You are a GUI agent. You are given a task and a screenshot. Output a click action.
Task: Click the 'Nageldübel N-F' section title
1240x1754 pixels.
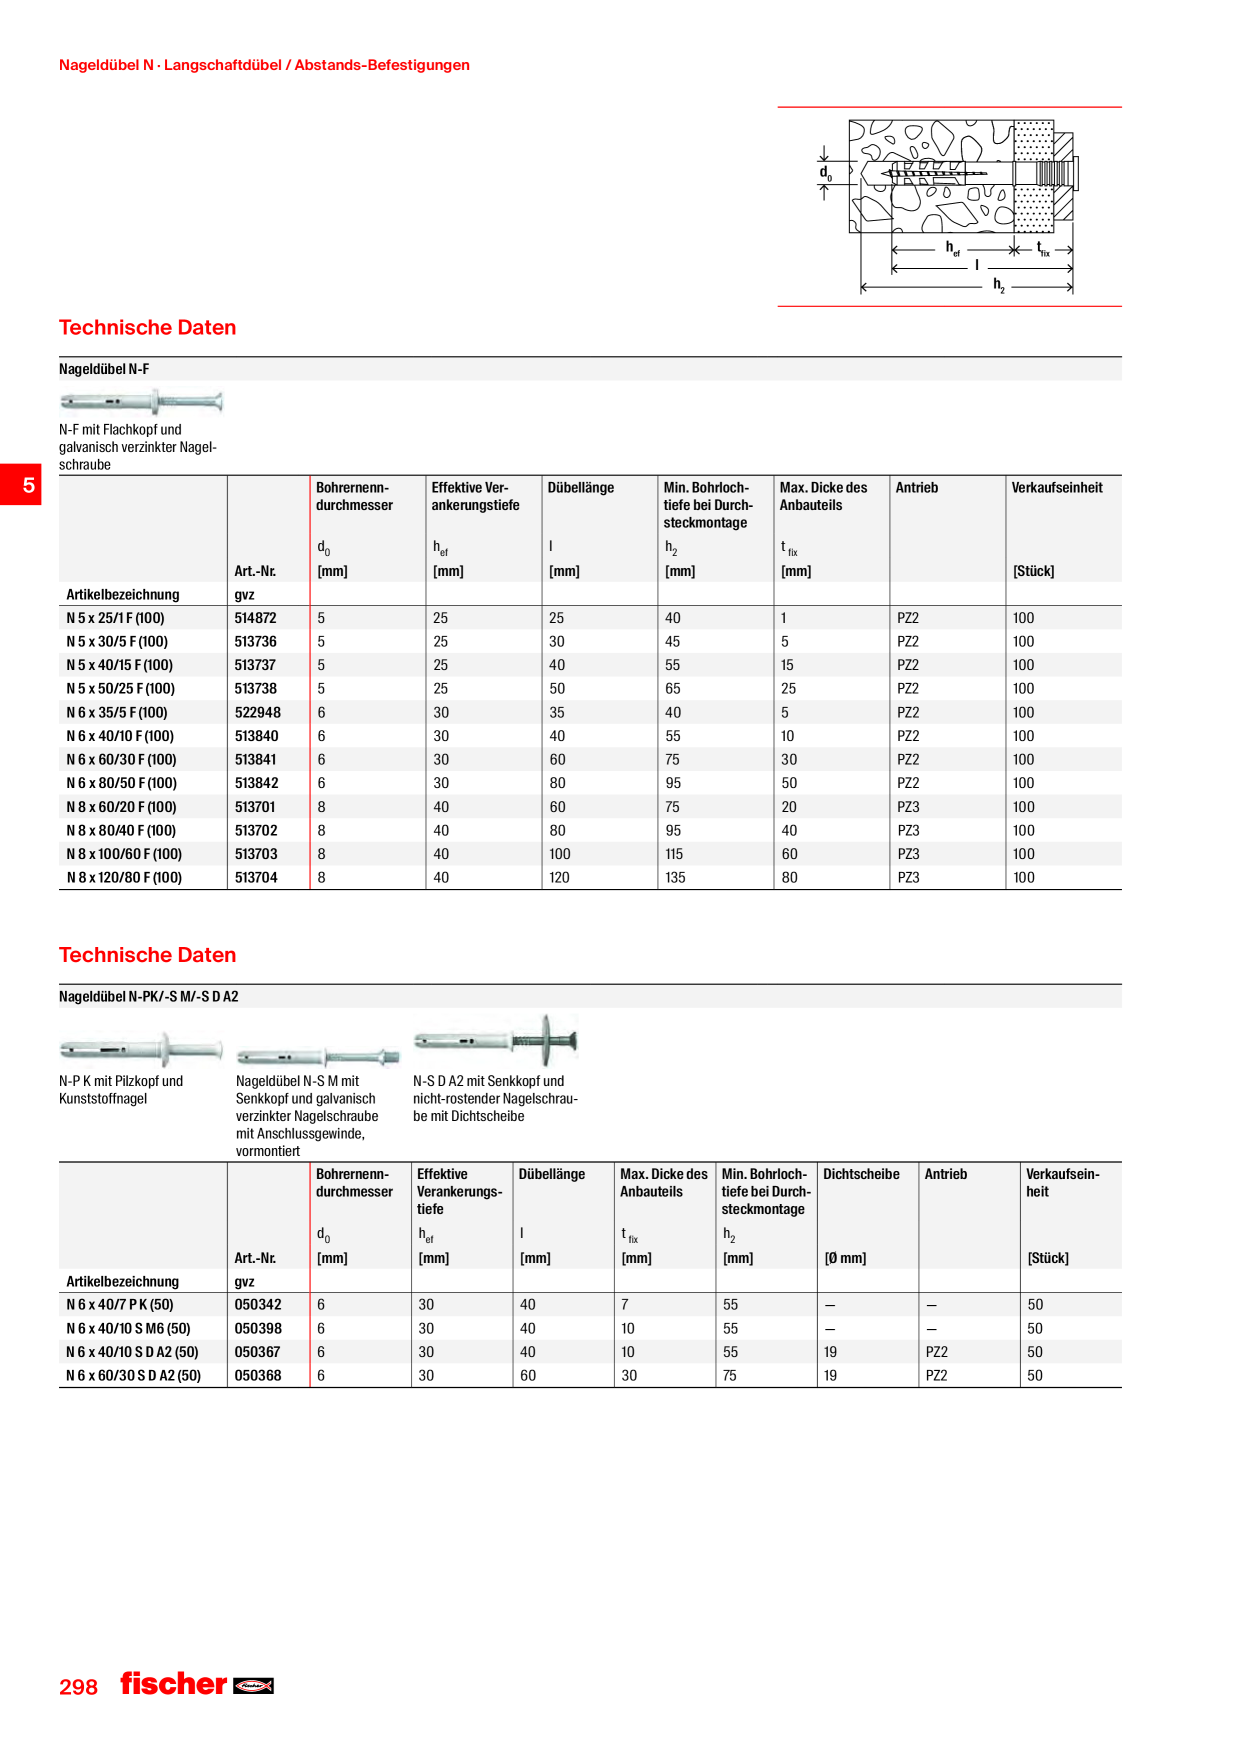pyautogui.click(x=104, y=369)
